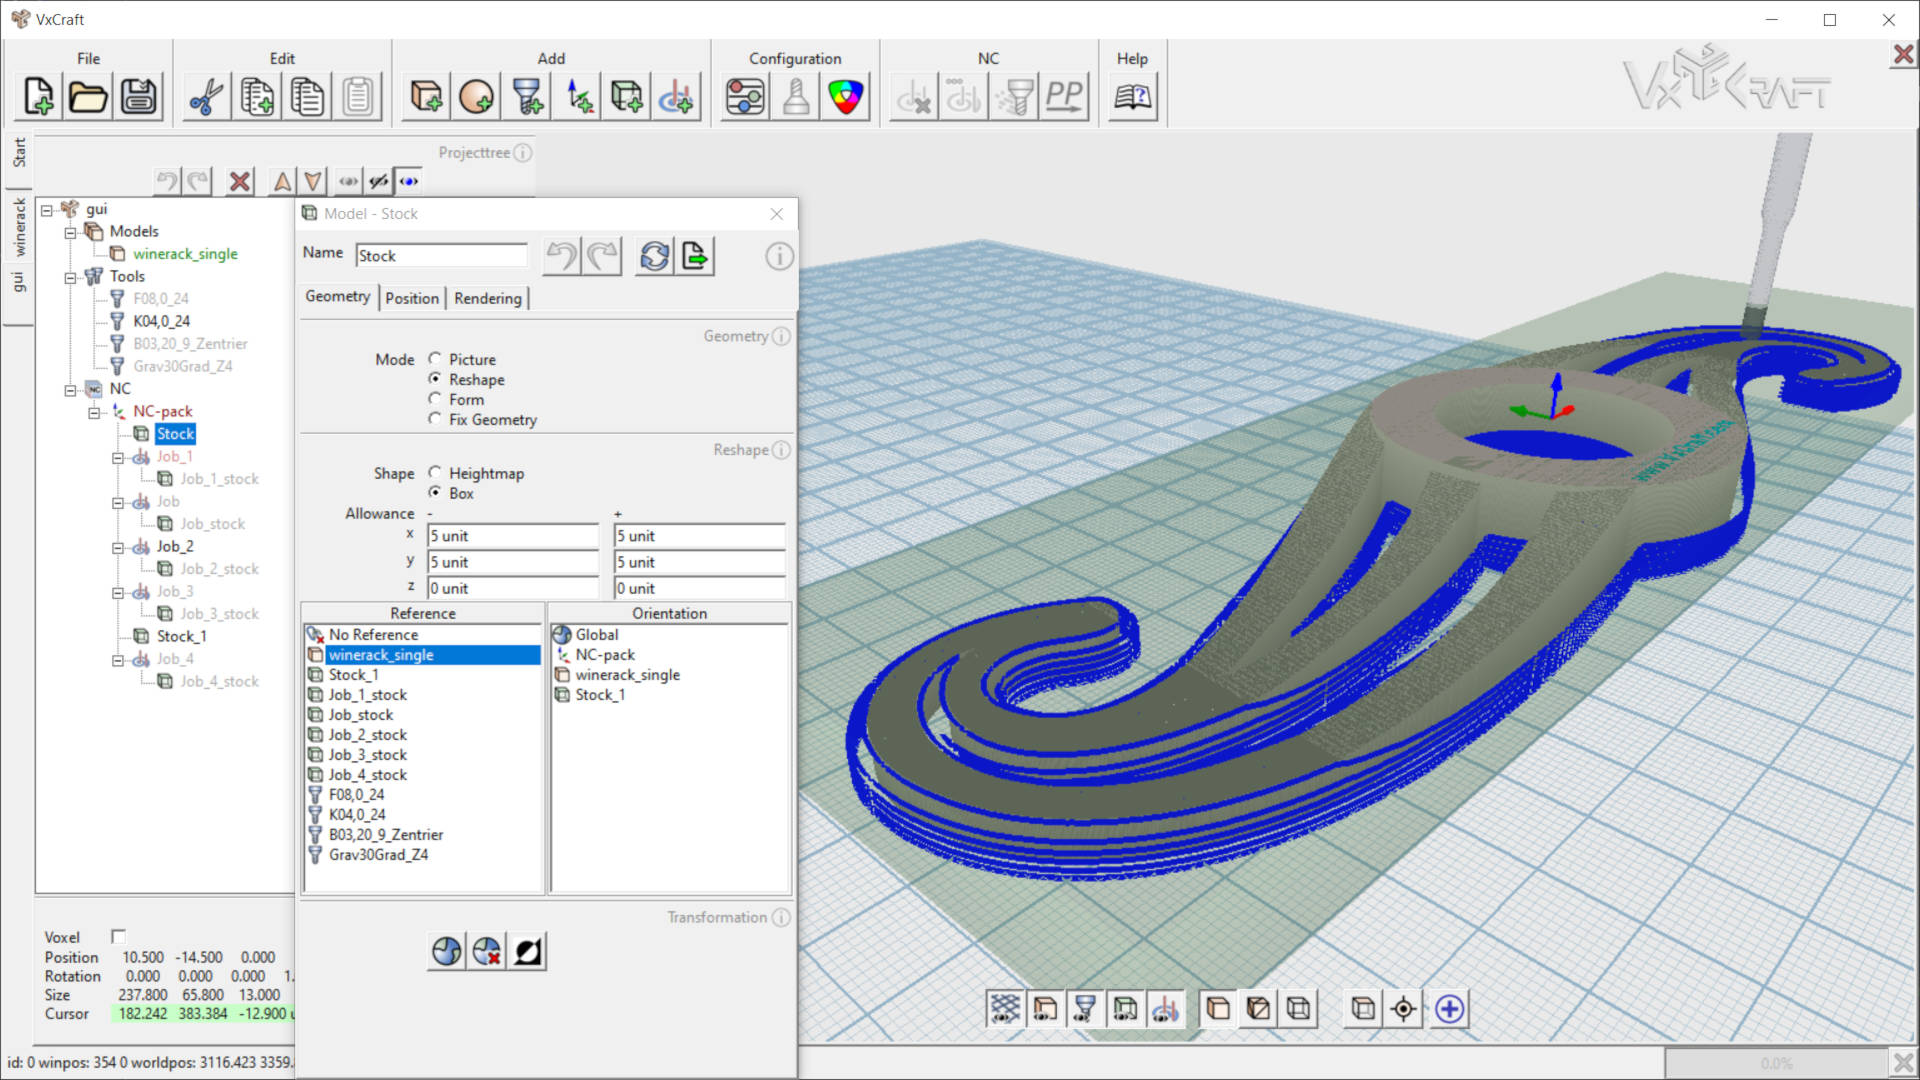1920x1080 pixels.
Task: Select winerack_single in Reference list
Action: click(380, 654)
